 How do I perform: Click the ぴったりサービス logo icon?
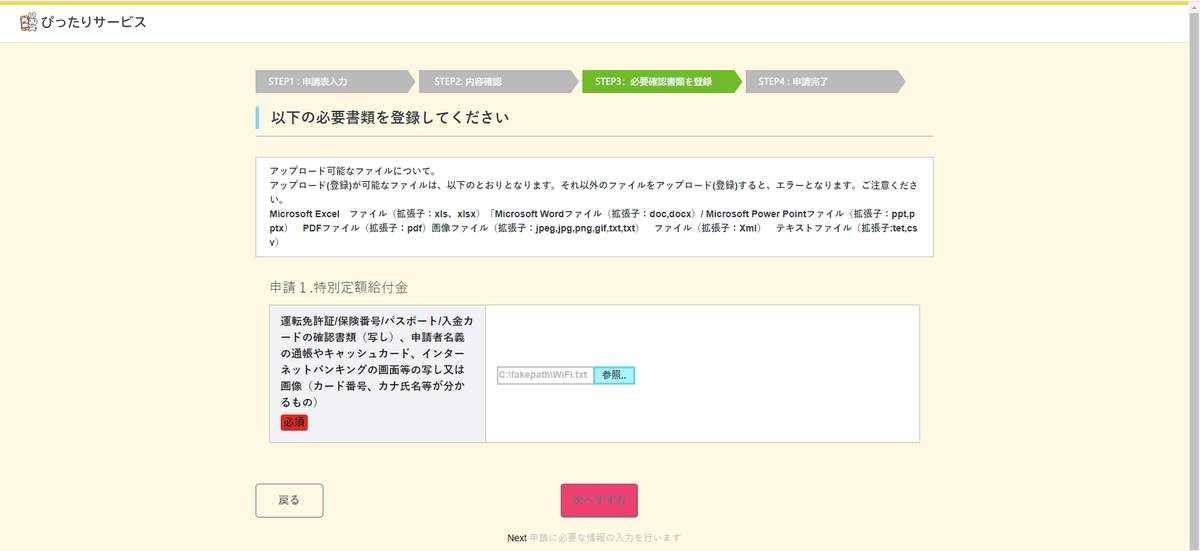coord(28,21)
